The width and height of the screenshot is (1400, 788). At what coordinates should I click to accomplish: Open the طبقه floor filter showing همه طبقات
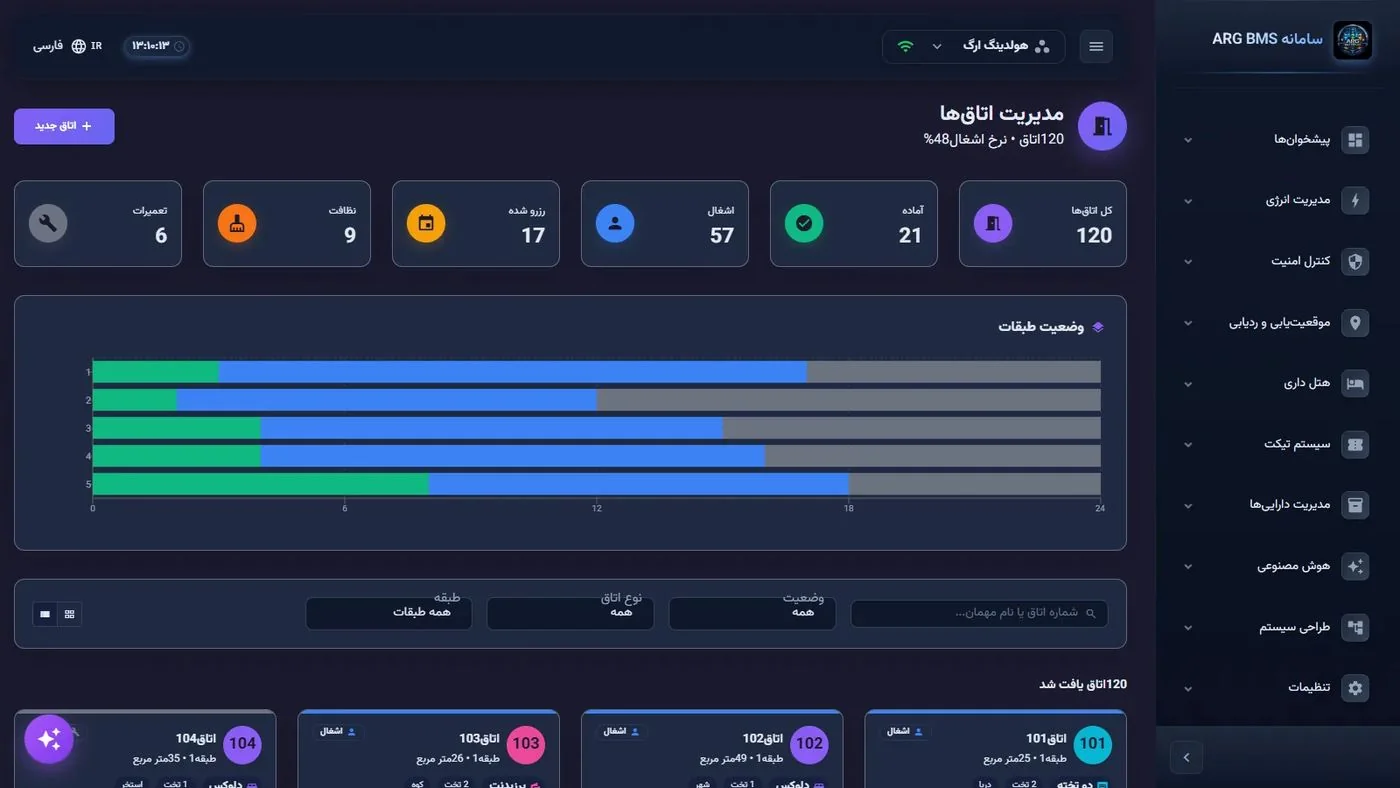point(389,613)
